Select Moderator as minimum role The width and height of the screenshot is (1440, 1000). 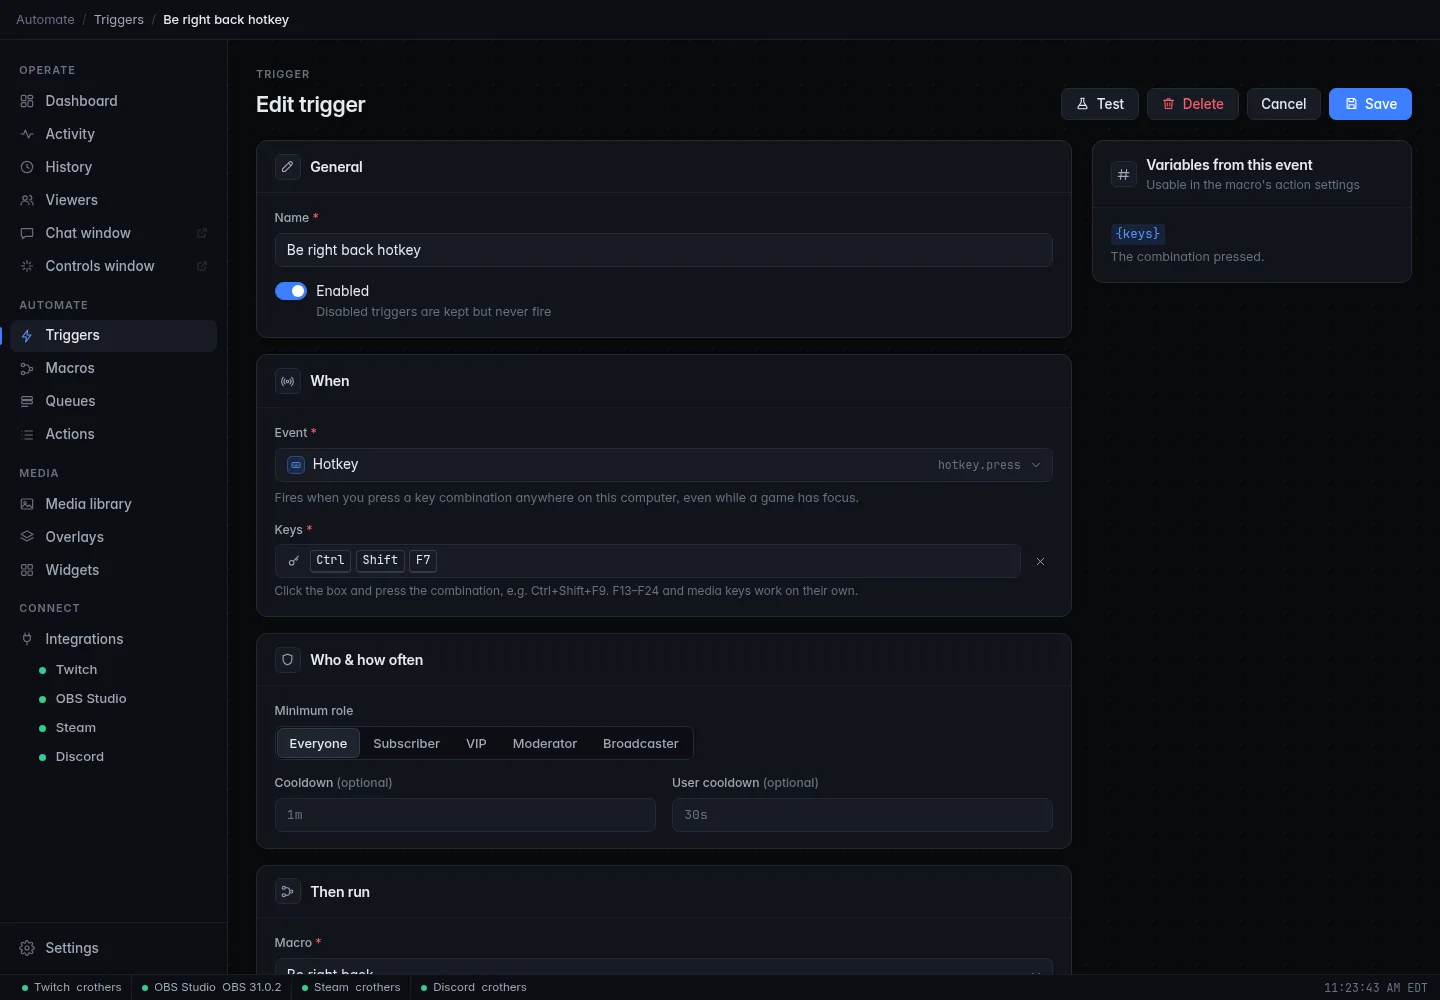click(545, 743)
